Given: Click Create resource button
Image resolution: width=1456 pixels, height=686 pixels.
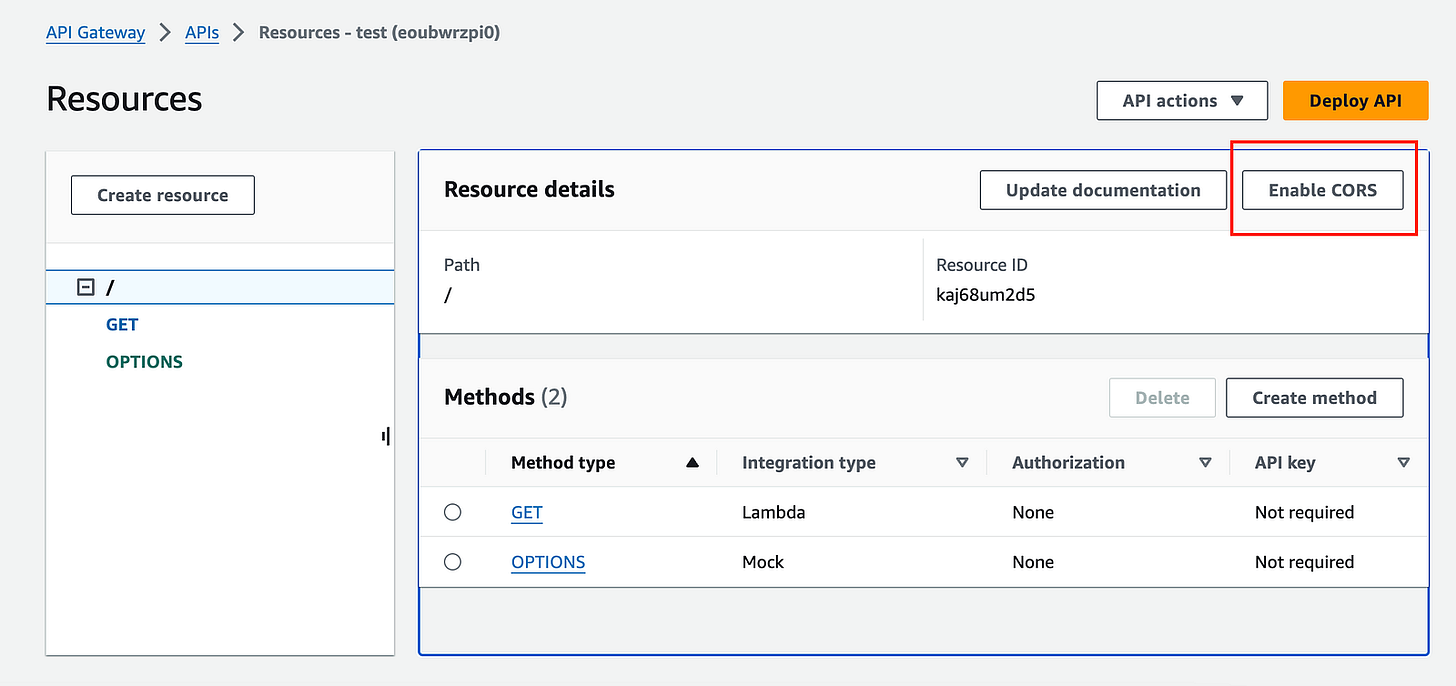Looking at the screenshot, I should pyautogui.click(x=163, y=195).
